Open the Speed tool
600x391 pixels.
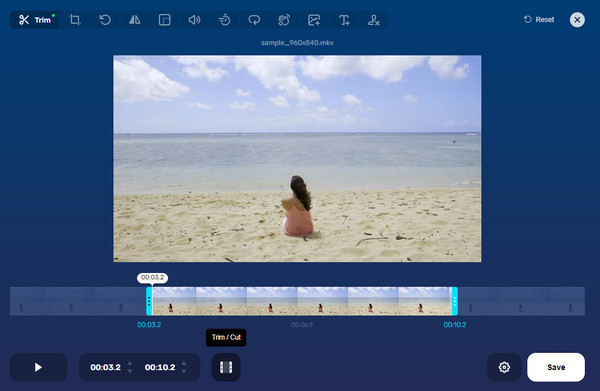click(225, 20)
